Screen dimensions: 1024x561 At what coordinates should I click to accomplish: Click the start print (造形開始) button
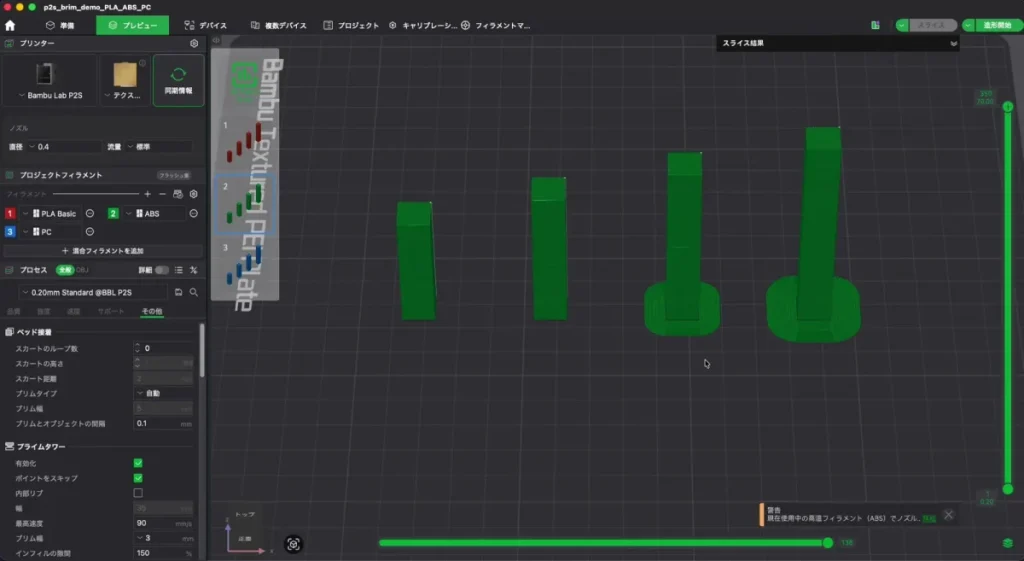pos(998,25)
